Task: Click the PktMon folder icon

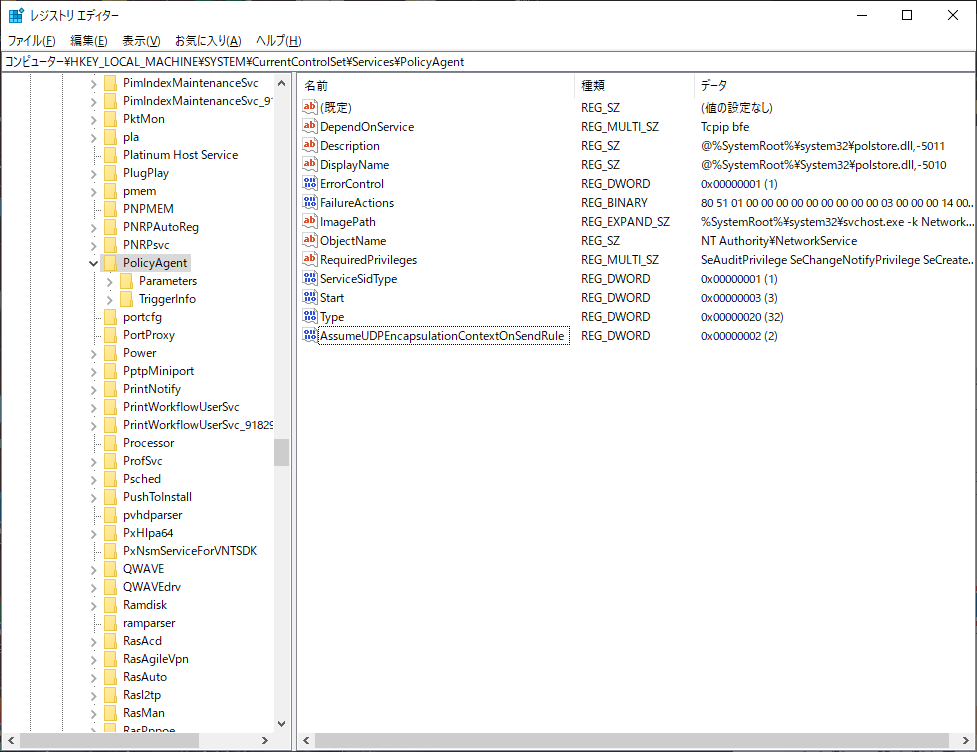Action: [x=110, y=118]
